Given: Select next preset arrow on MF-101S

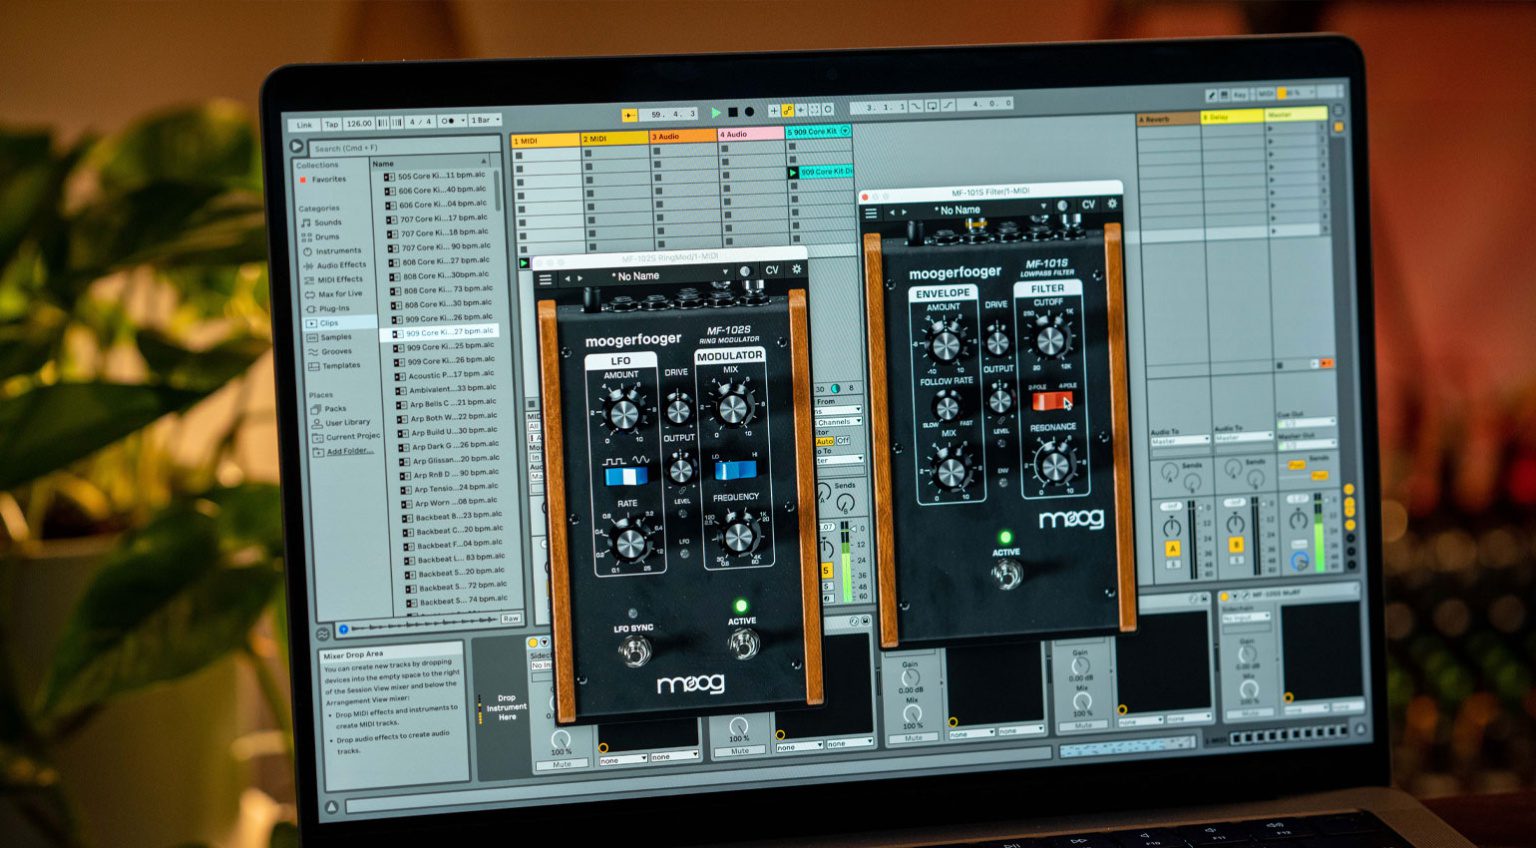Looking at the screenshot, I should coord(905,212).
